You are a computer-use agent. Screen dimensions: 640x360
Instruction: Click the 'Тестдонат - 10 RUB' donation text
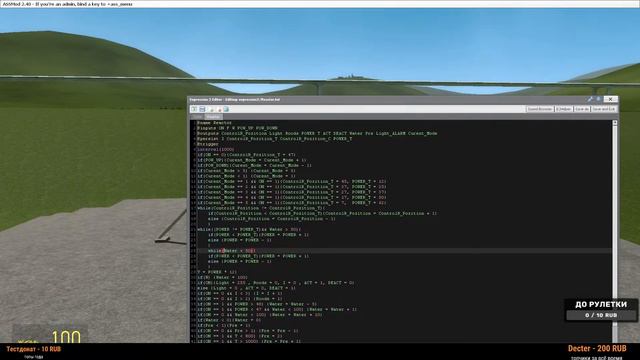click(x=33, y=349)
